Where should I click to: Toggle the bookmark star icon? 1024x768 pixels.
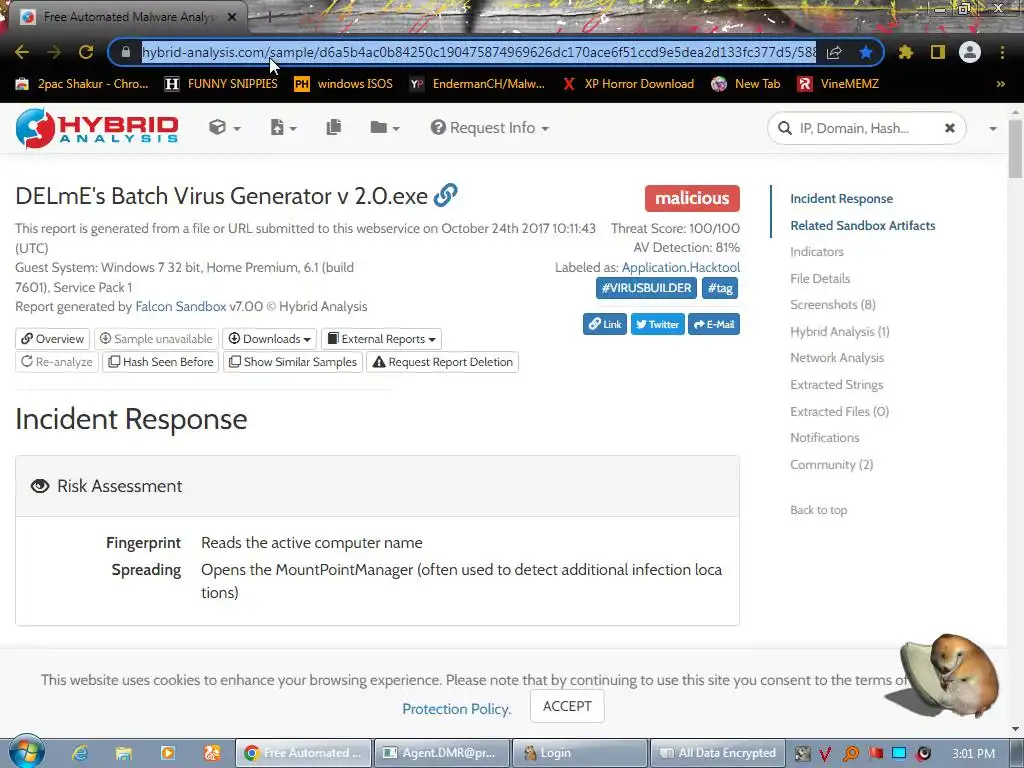866,52
